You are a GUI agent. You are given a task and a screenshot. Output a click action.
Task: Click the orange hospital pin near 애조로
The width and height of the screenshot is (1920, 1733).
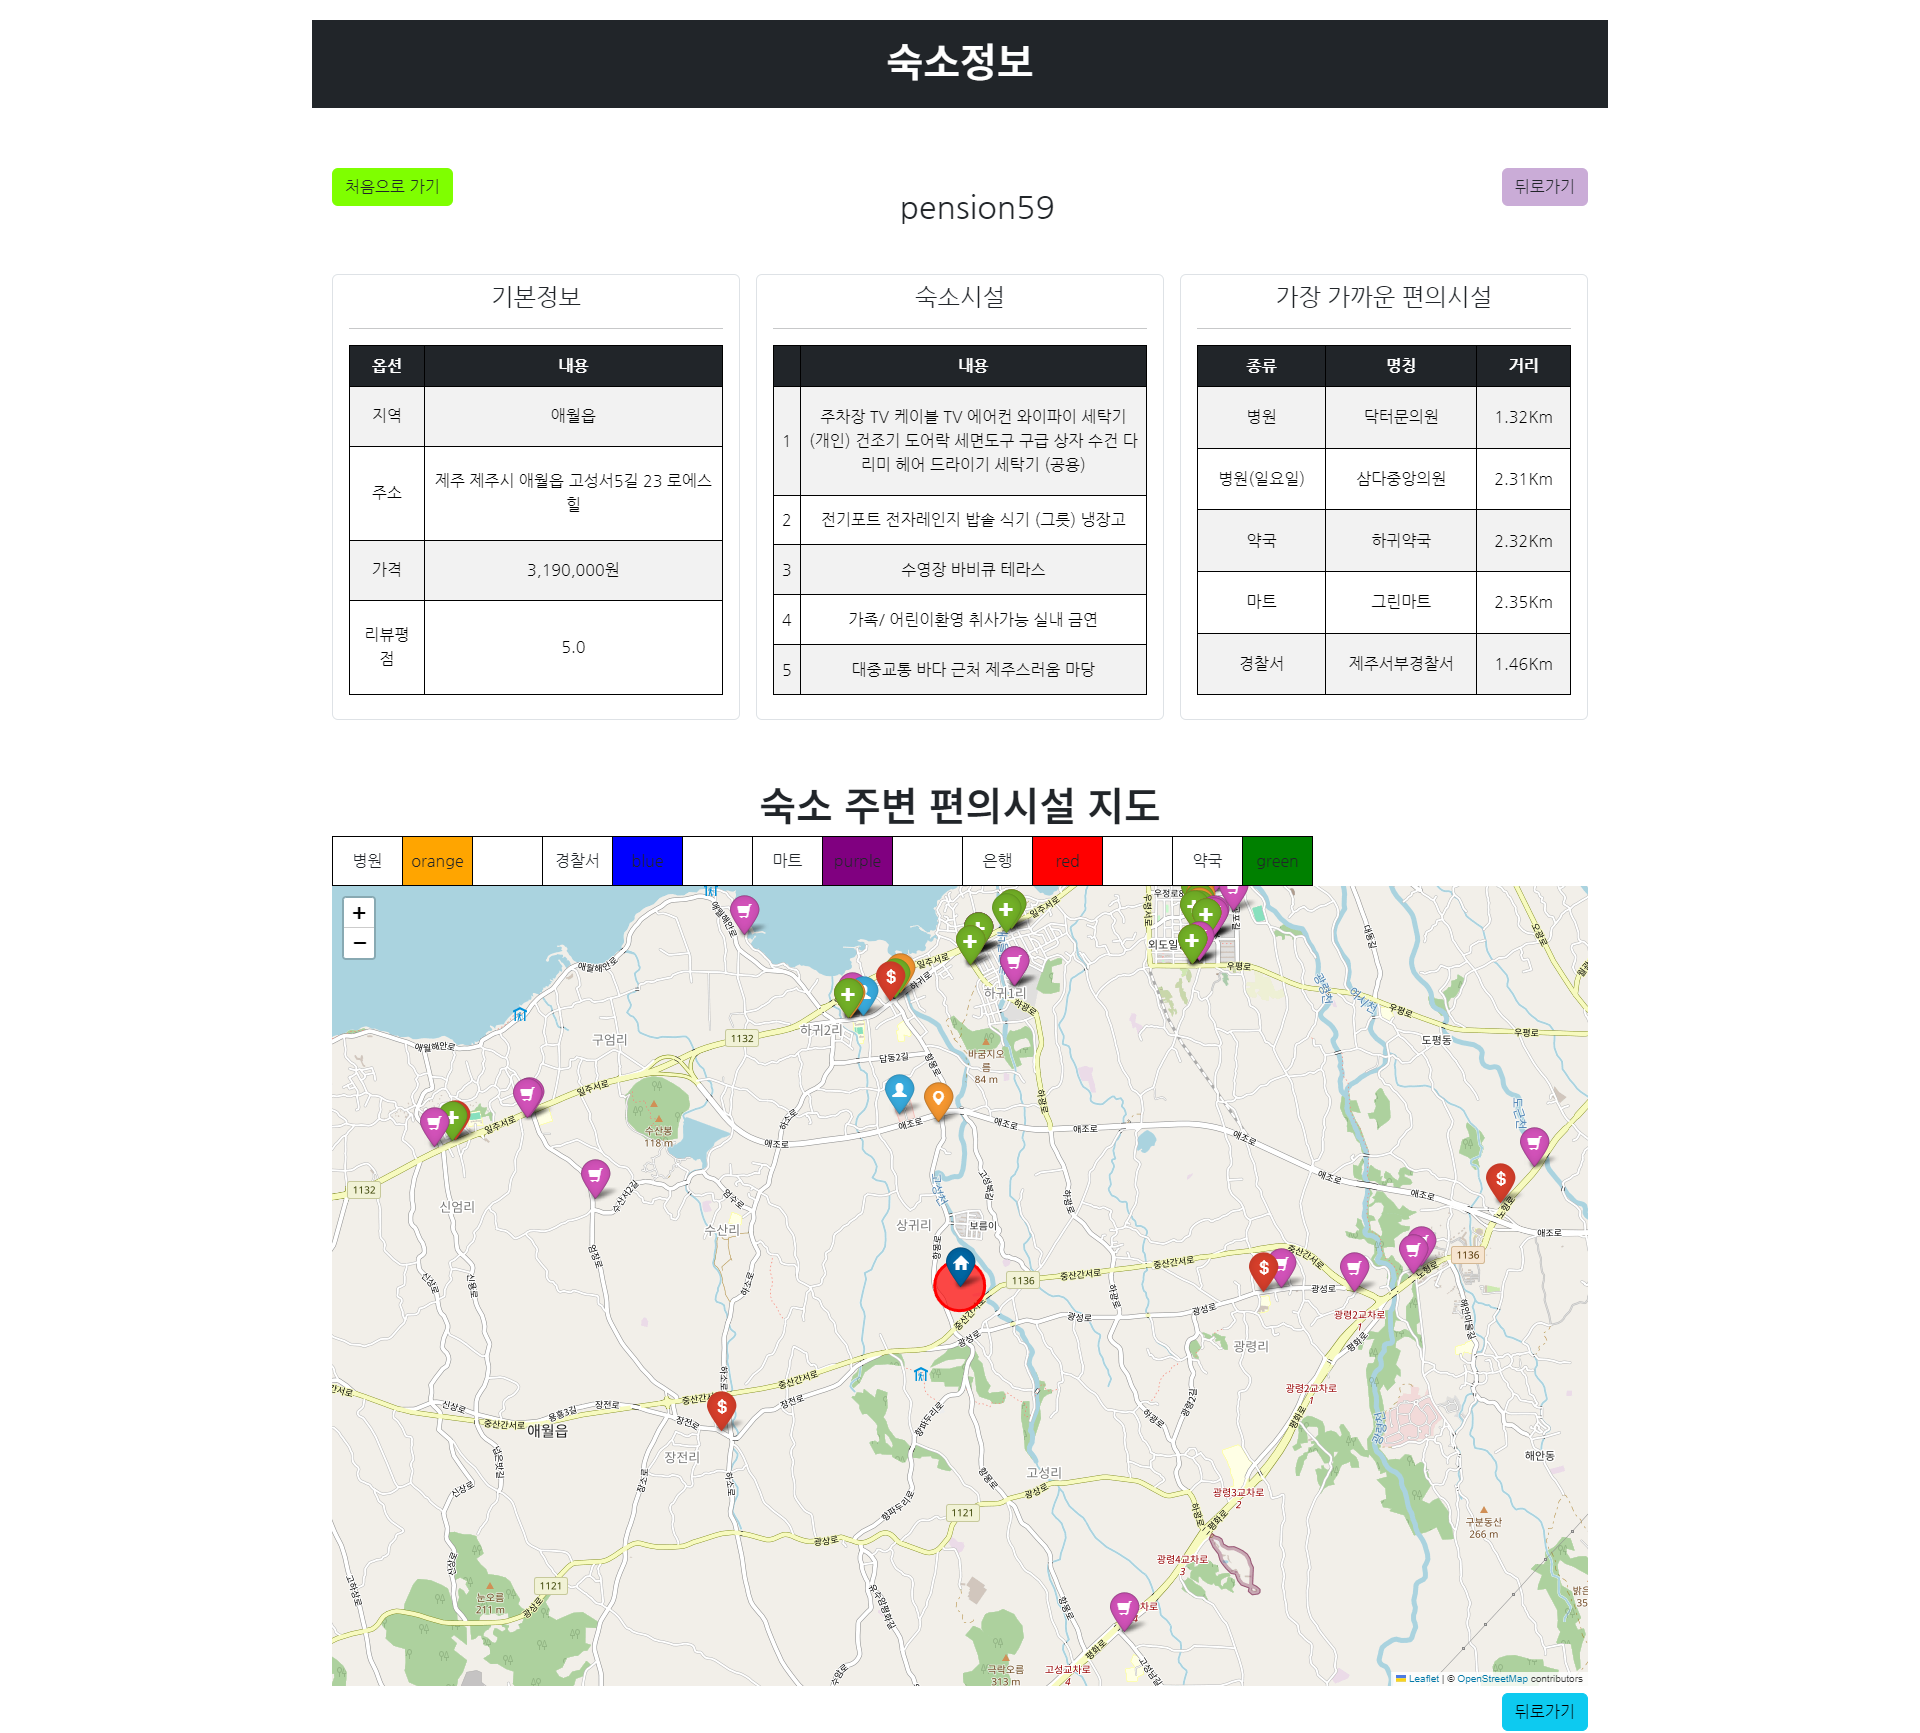(938, 1098)
